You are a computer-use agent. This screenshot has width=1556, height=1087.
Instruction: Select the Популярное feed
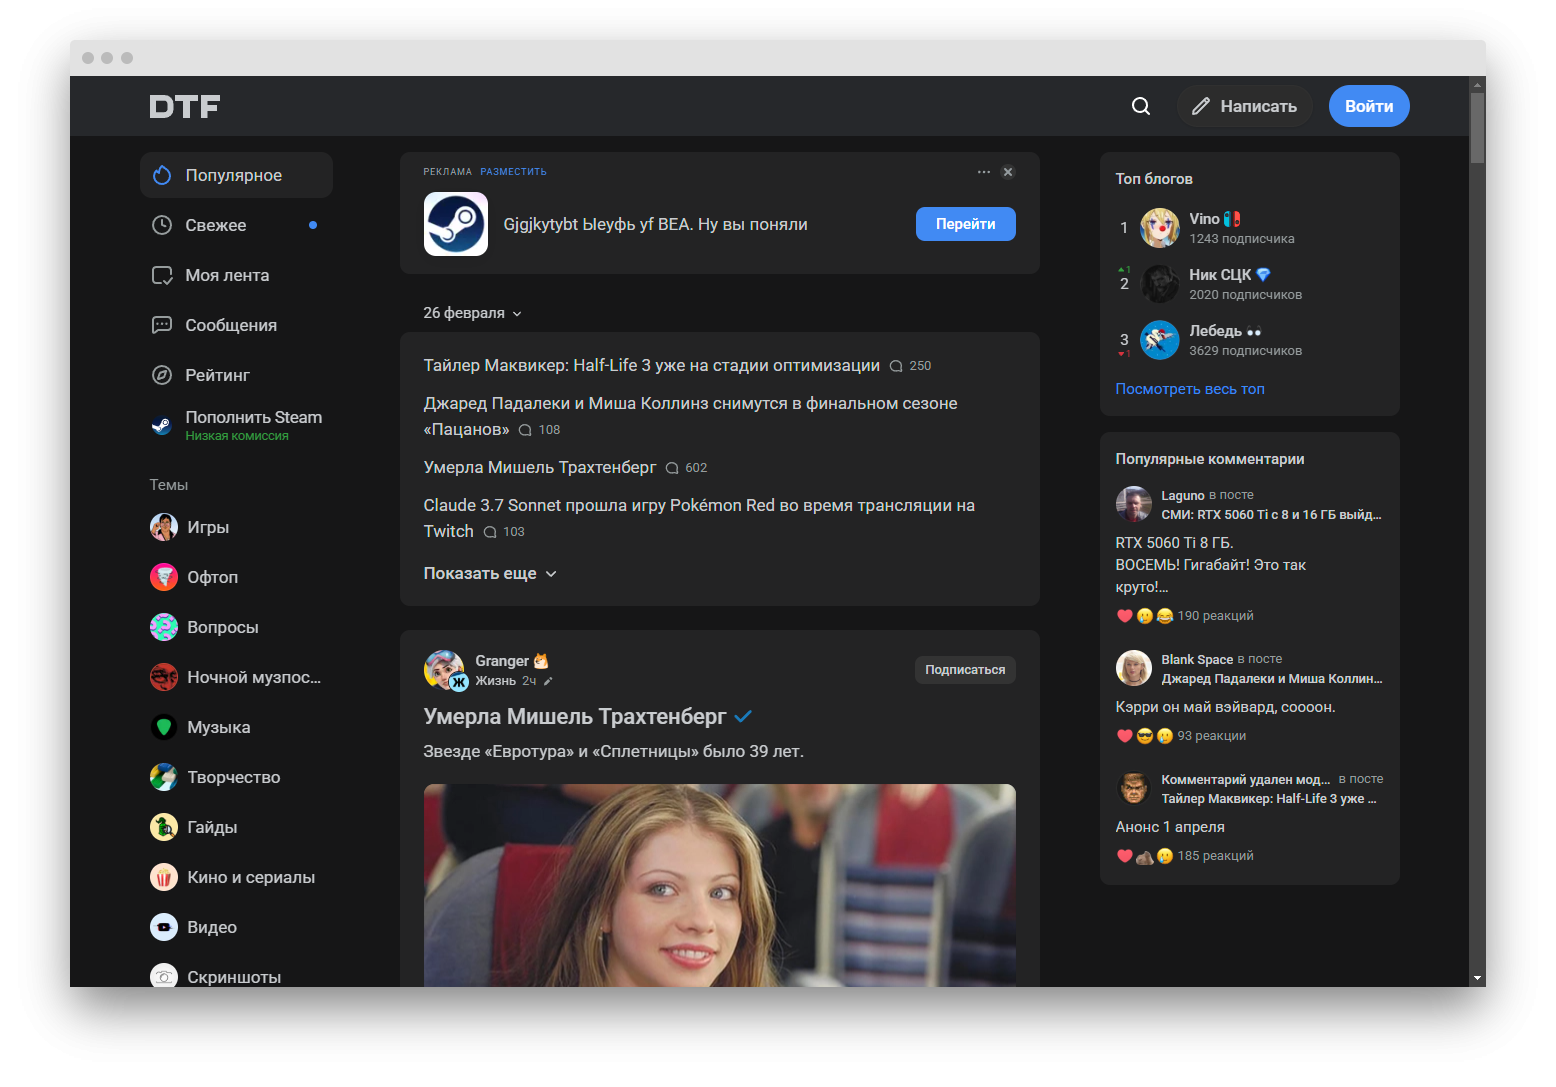tap(236, 175)
